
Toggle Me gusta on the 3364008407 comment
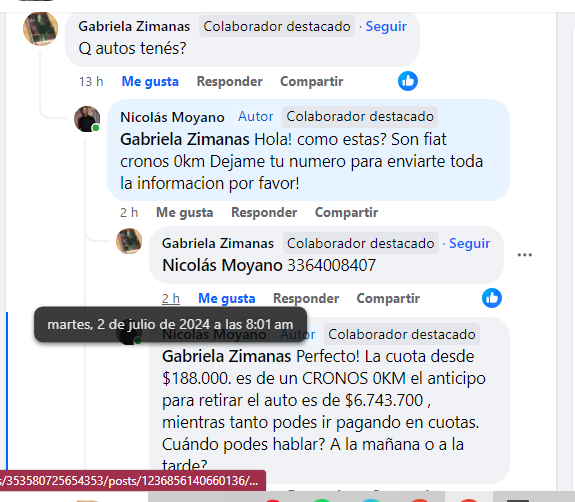pos(227,298)
